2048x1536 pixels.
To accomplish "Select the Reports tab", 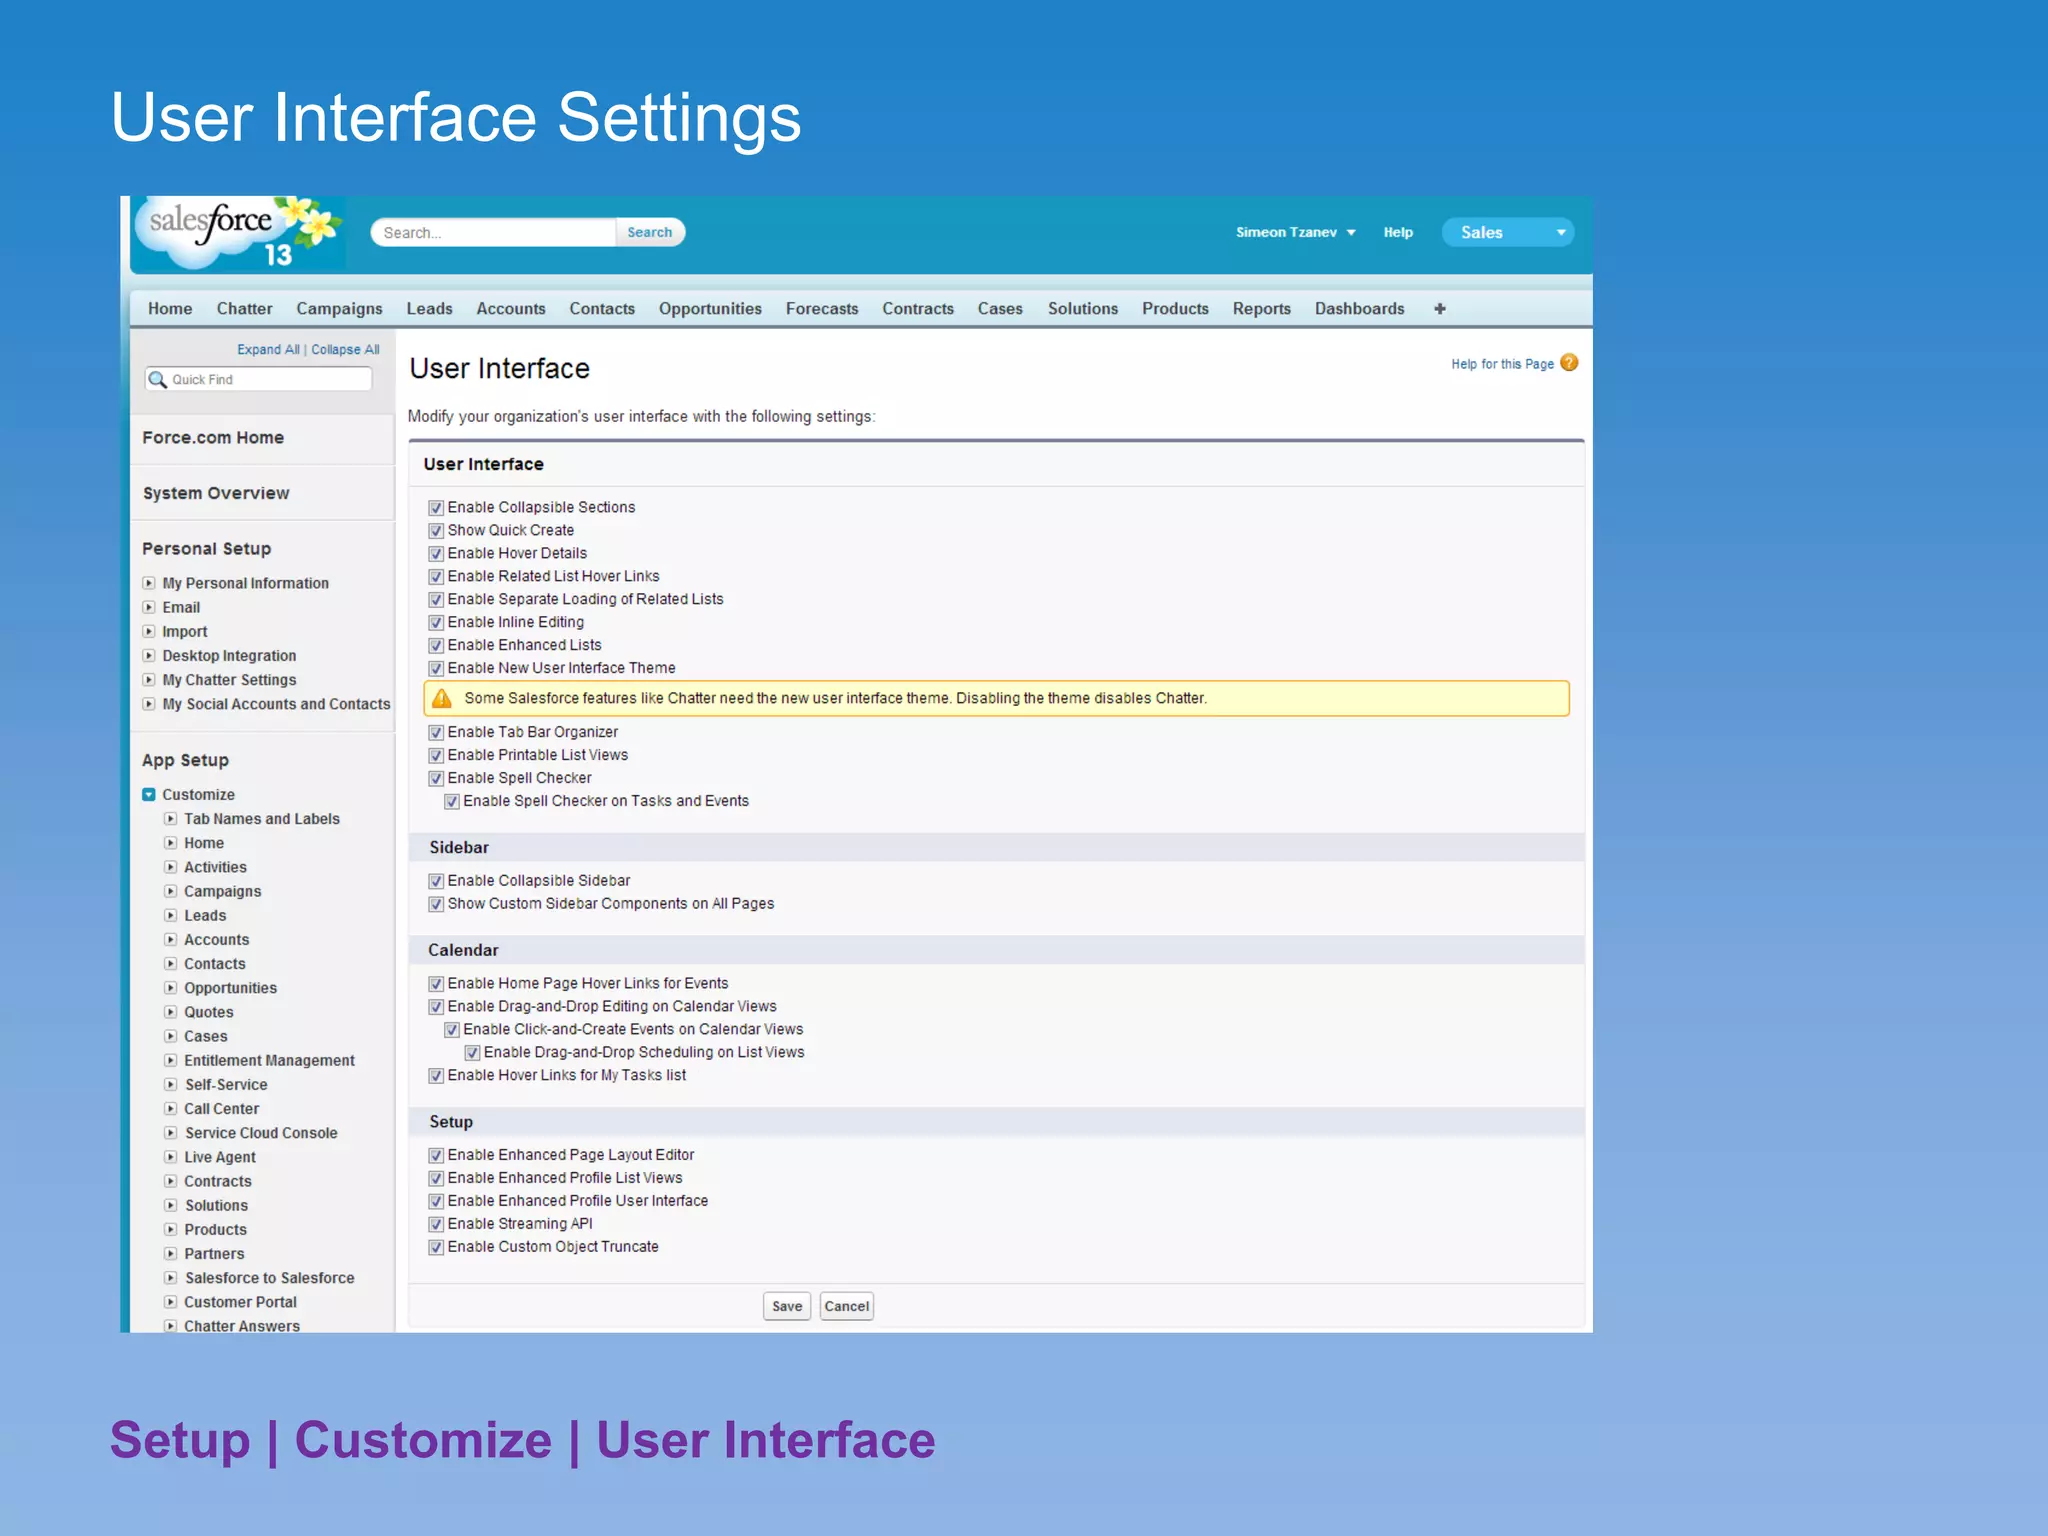I will pos(1262,309).
